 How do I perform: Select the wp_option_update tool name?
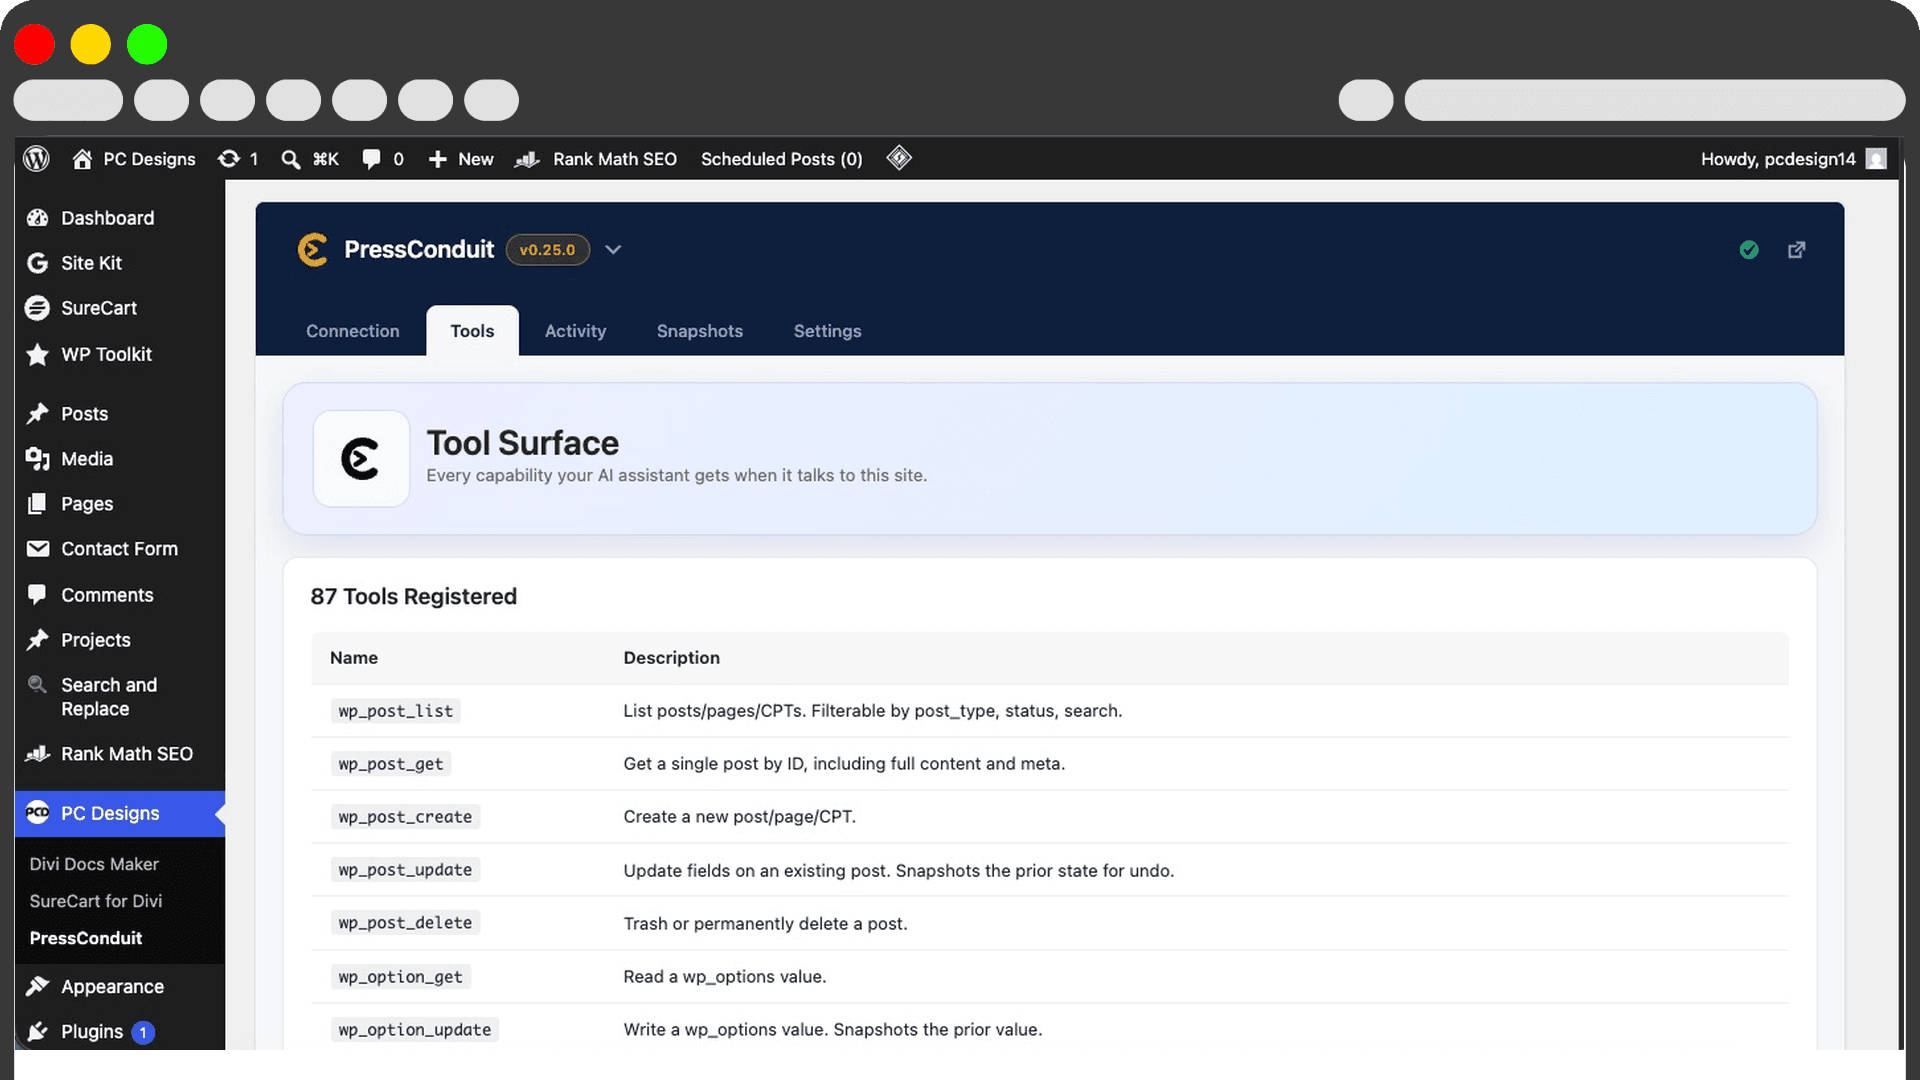tap(414, 1030)
